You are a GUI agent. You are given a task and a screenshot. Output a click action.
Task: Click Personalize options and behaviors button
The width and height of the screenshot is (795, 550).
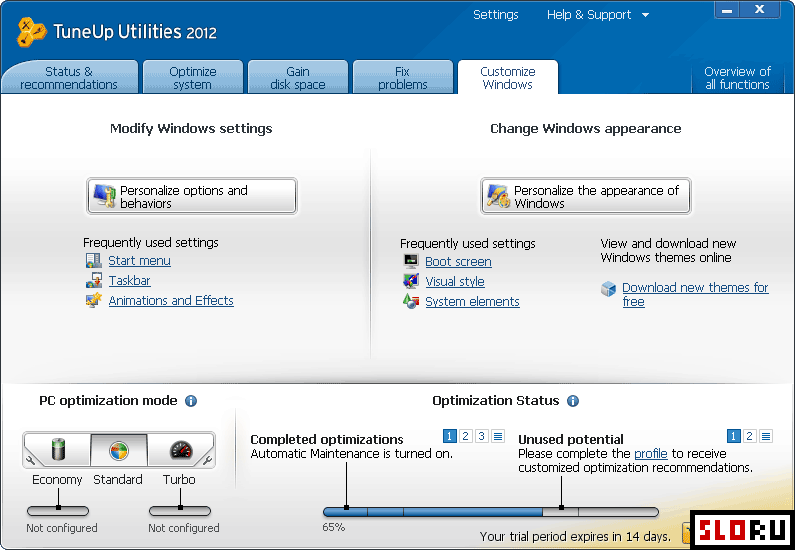pyautogui.click(x=192, y=196)
